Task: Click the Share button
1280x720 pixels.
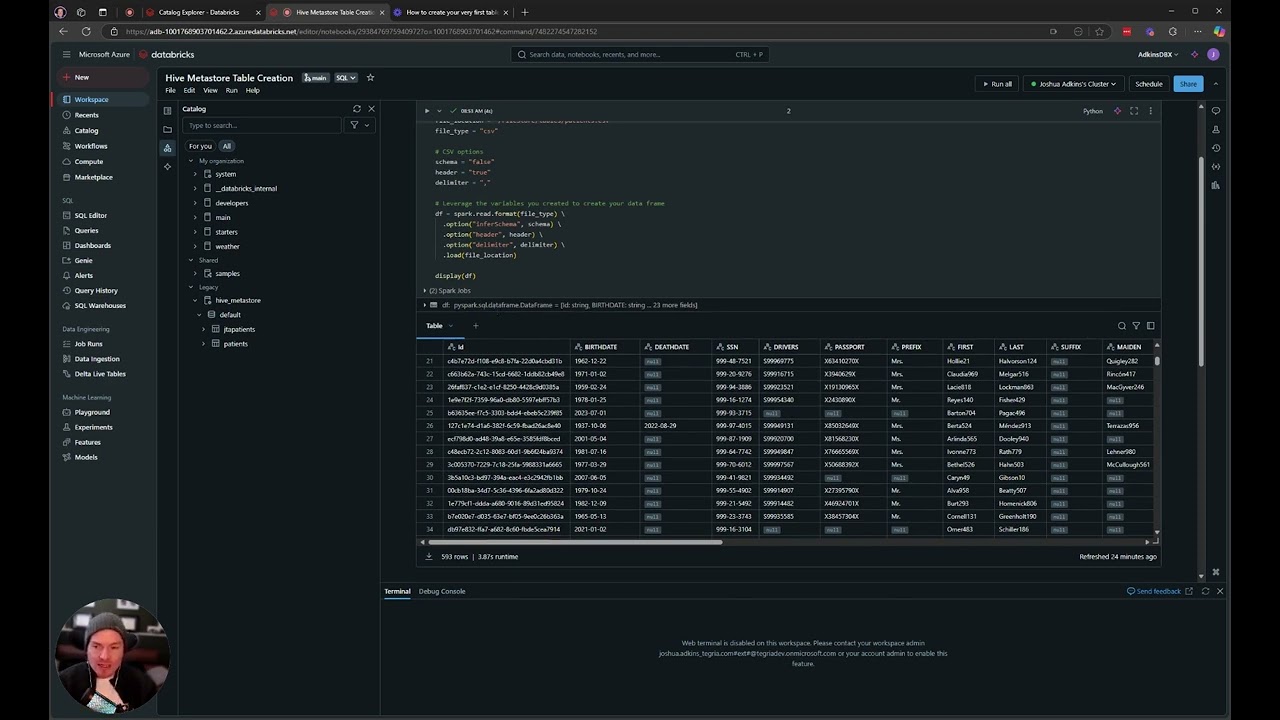Action: pyautogui.click(x=1188, y=84)
